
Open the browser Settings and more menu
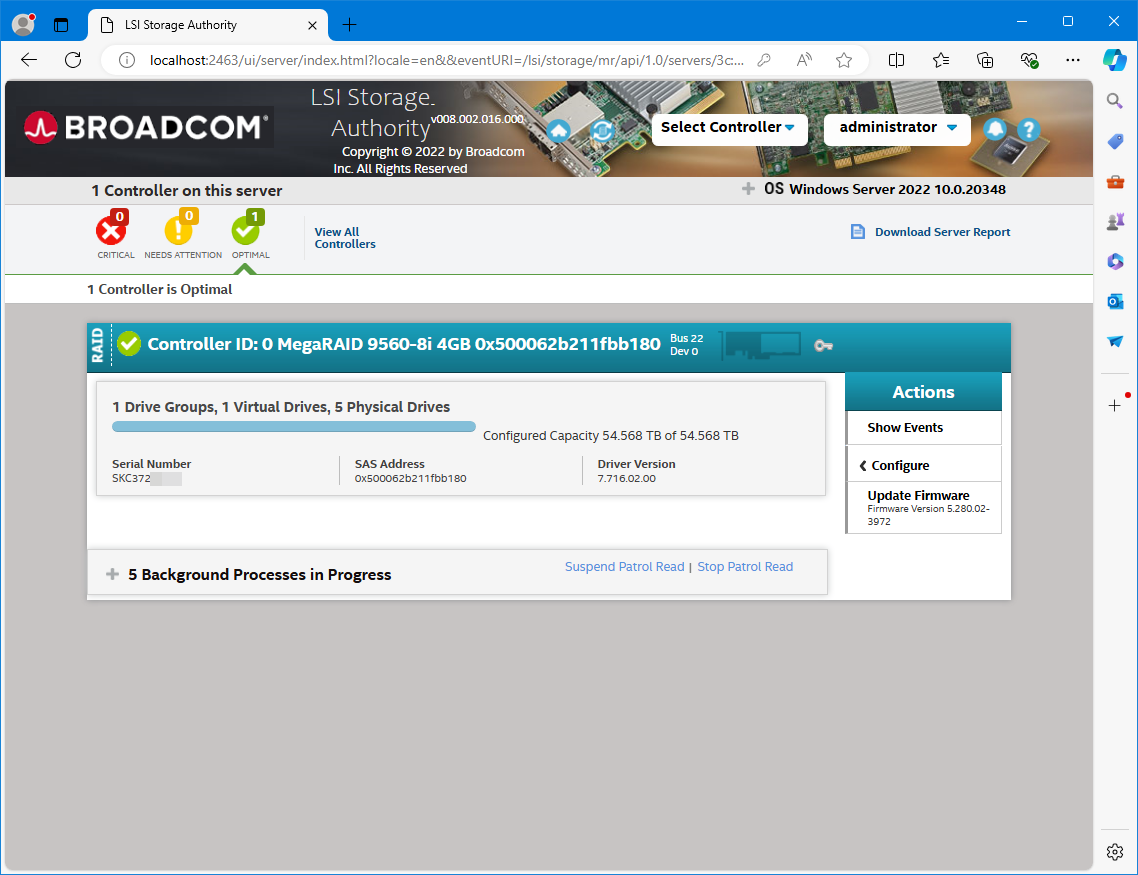pos(1073,60)
